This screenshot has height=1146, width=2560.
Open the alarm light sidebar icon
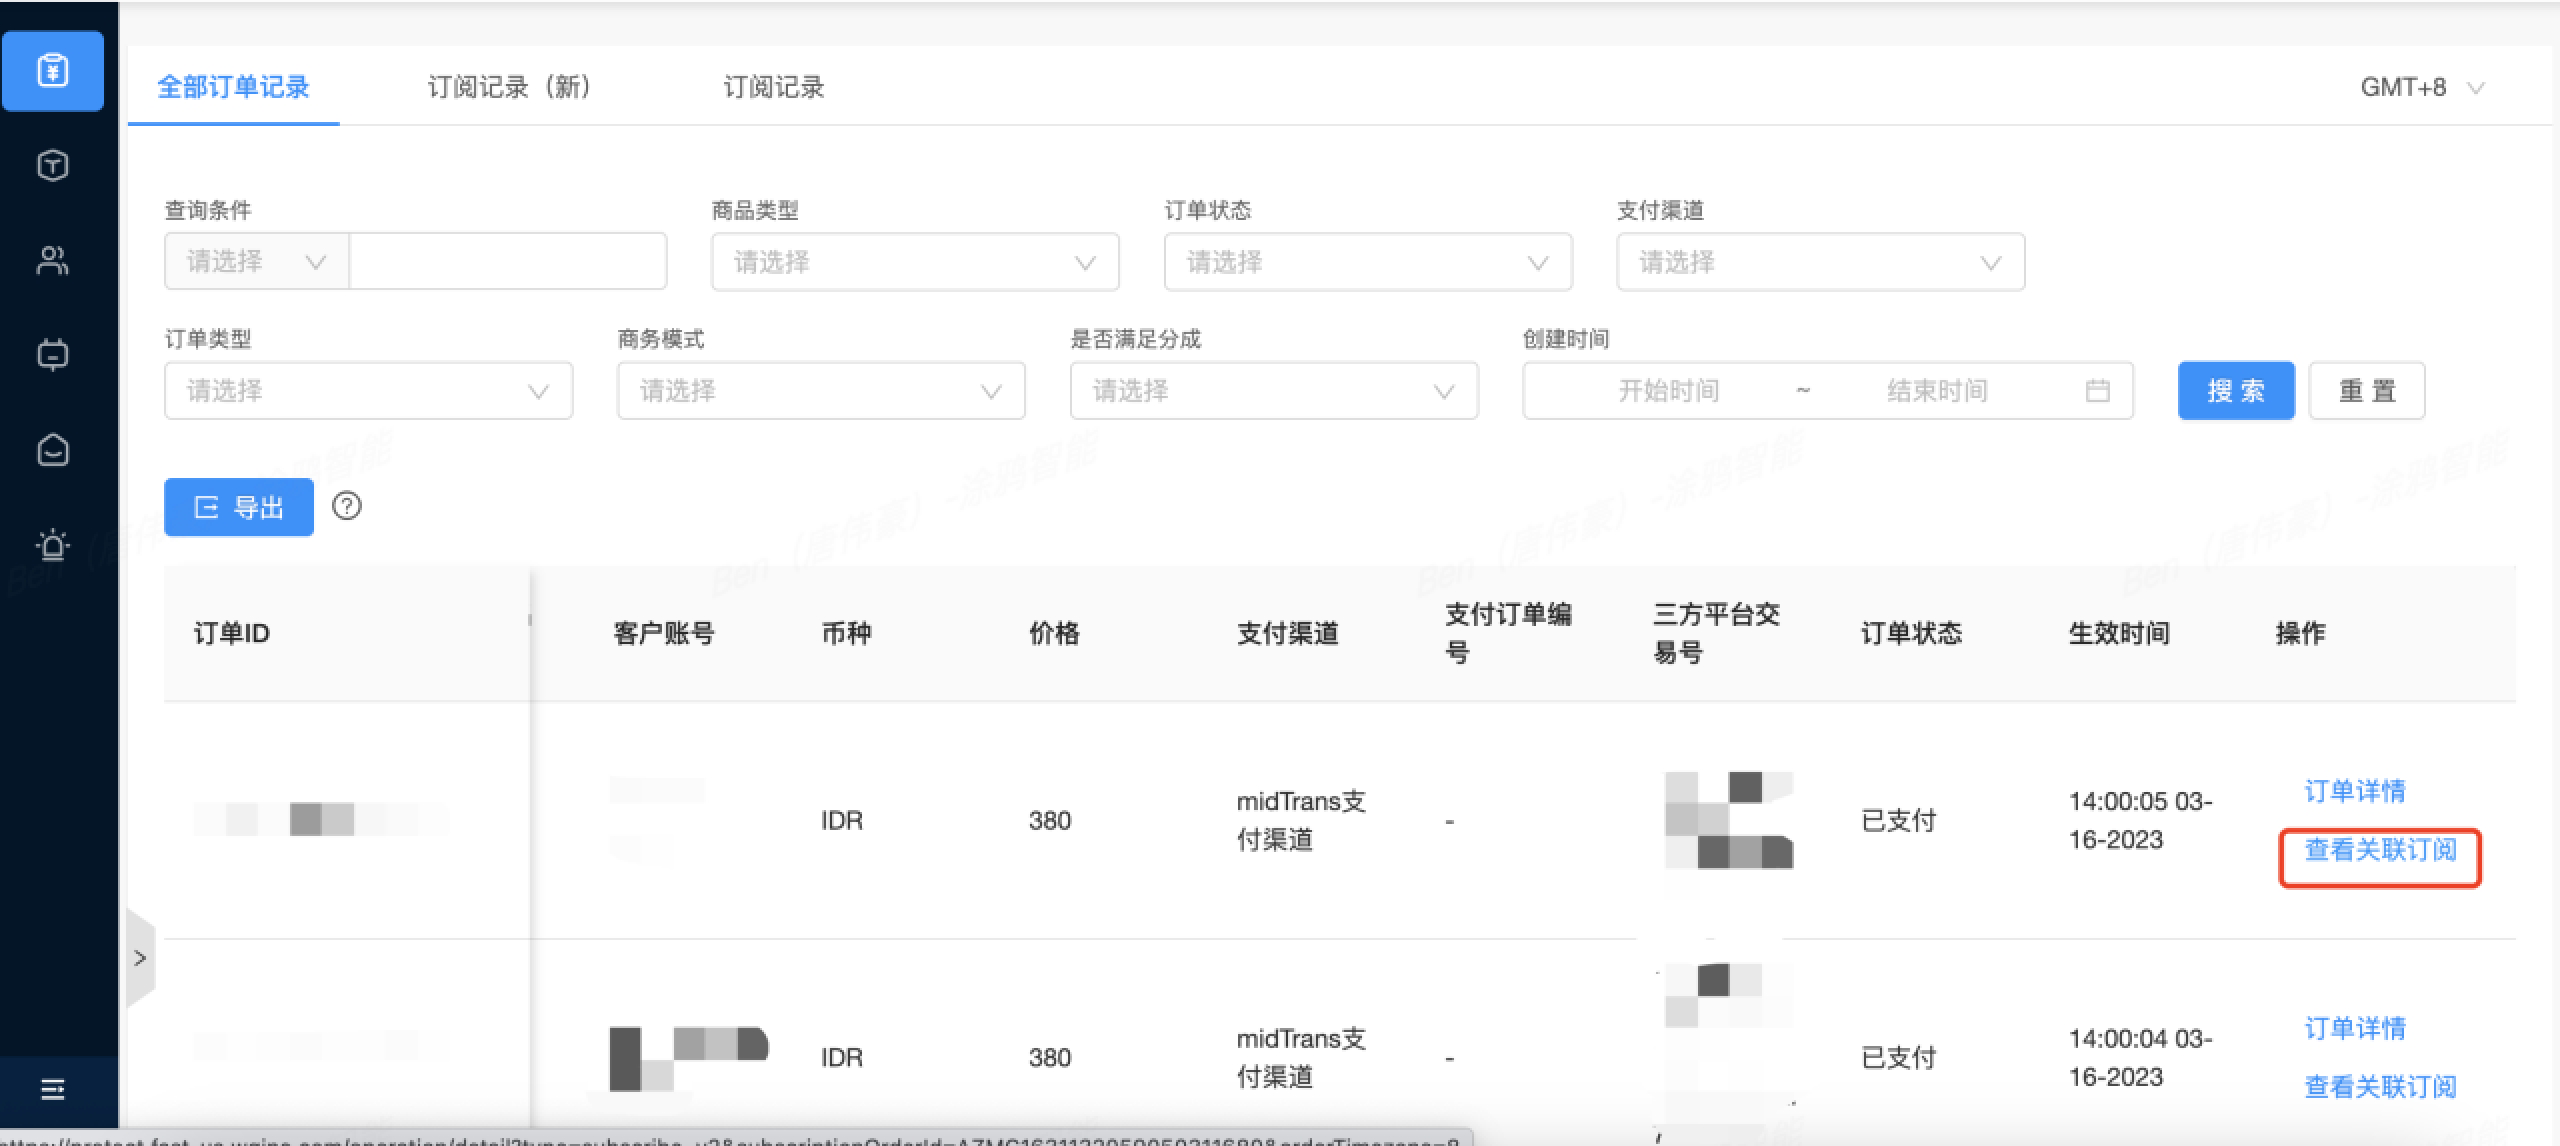pyautogui.click(x=52, y=545)
